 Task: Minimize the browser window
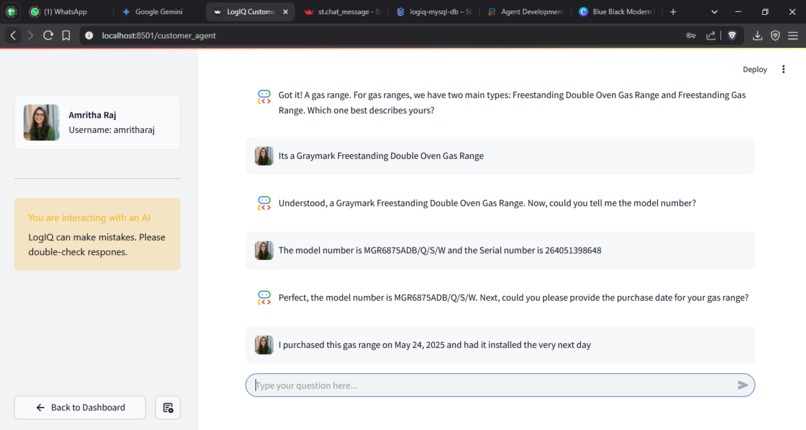click(x=738, y=11)
